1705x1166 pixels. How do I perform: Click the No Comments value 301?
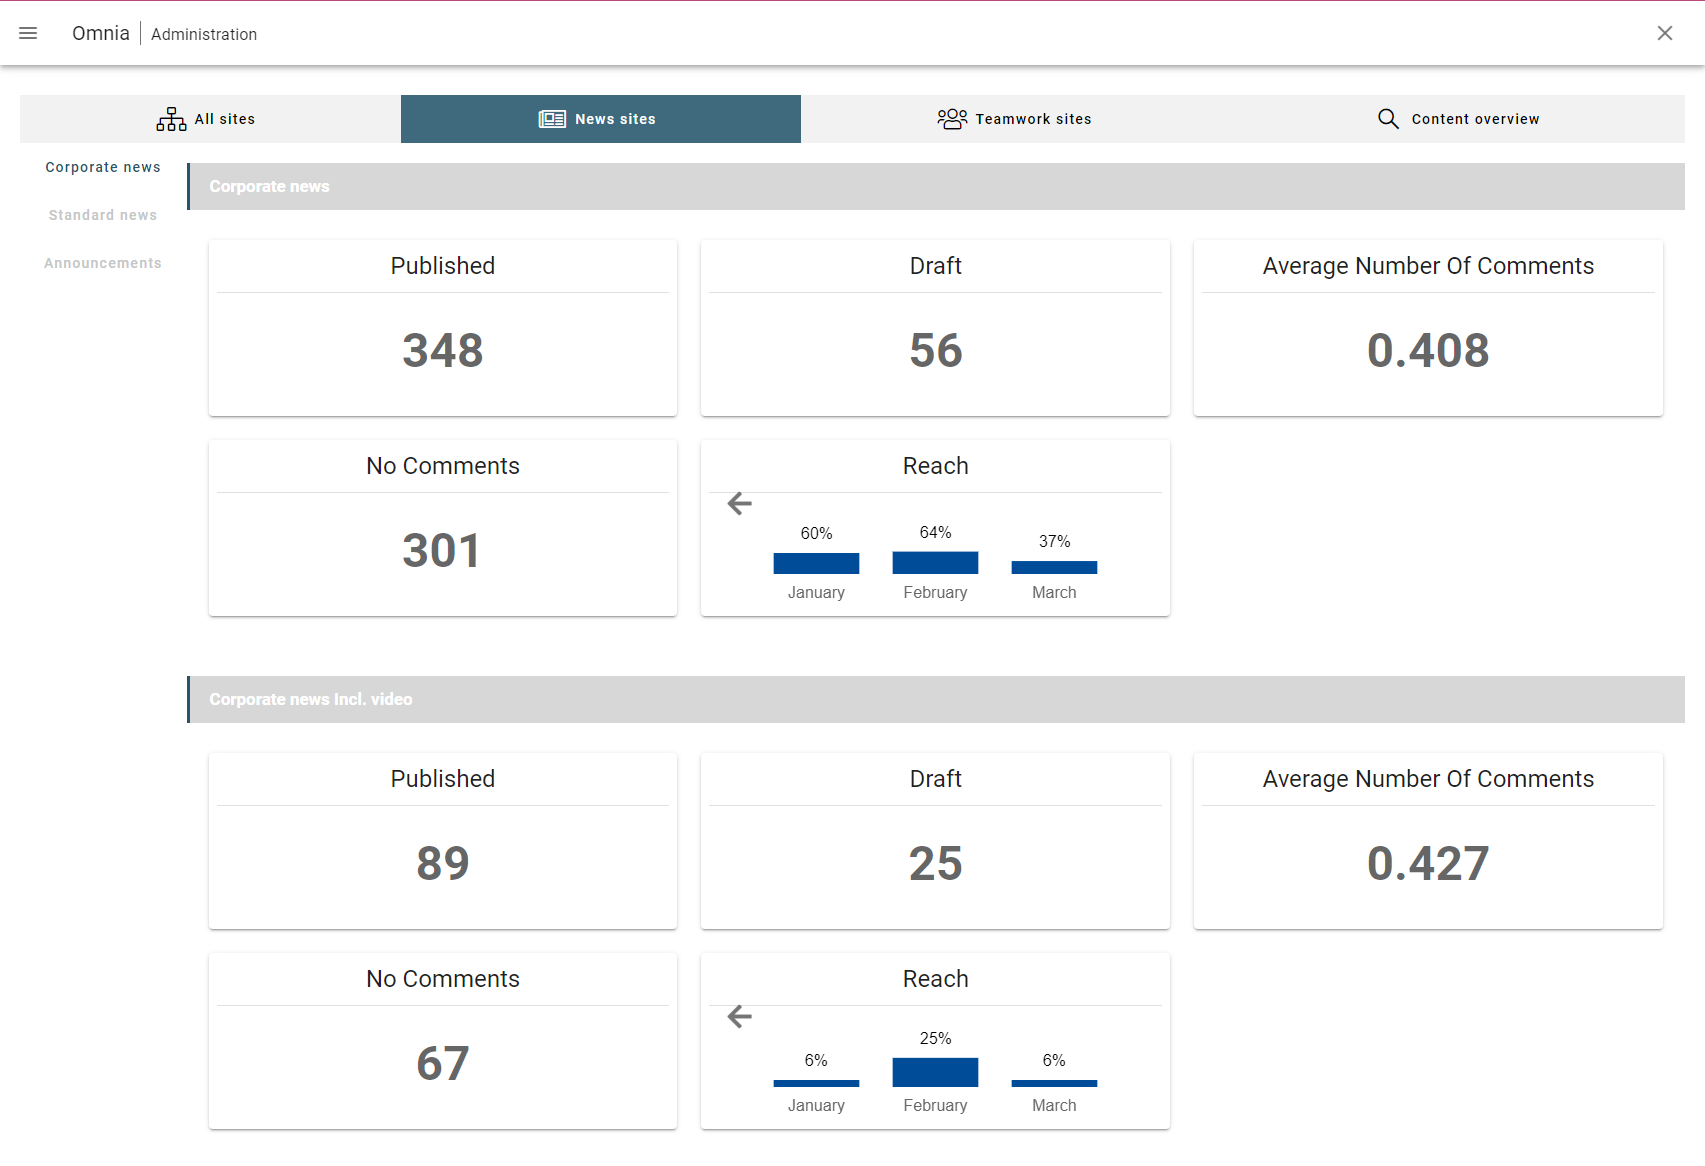(442, 551)
